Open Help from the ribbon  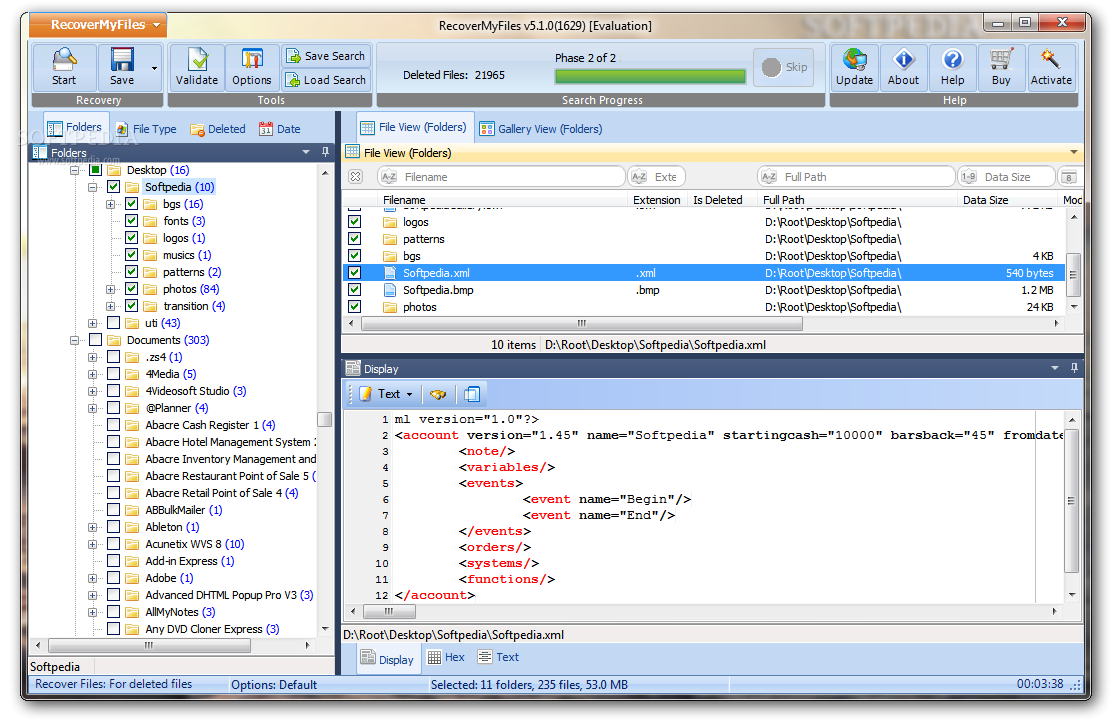[952, 67]
